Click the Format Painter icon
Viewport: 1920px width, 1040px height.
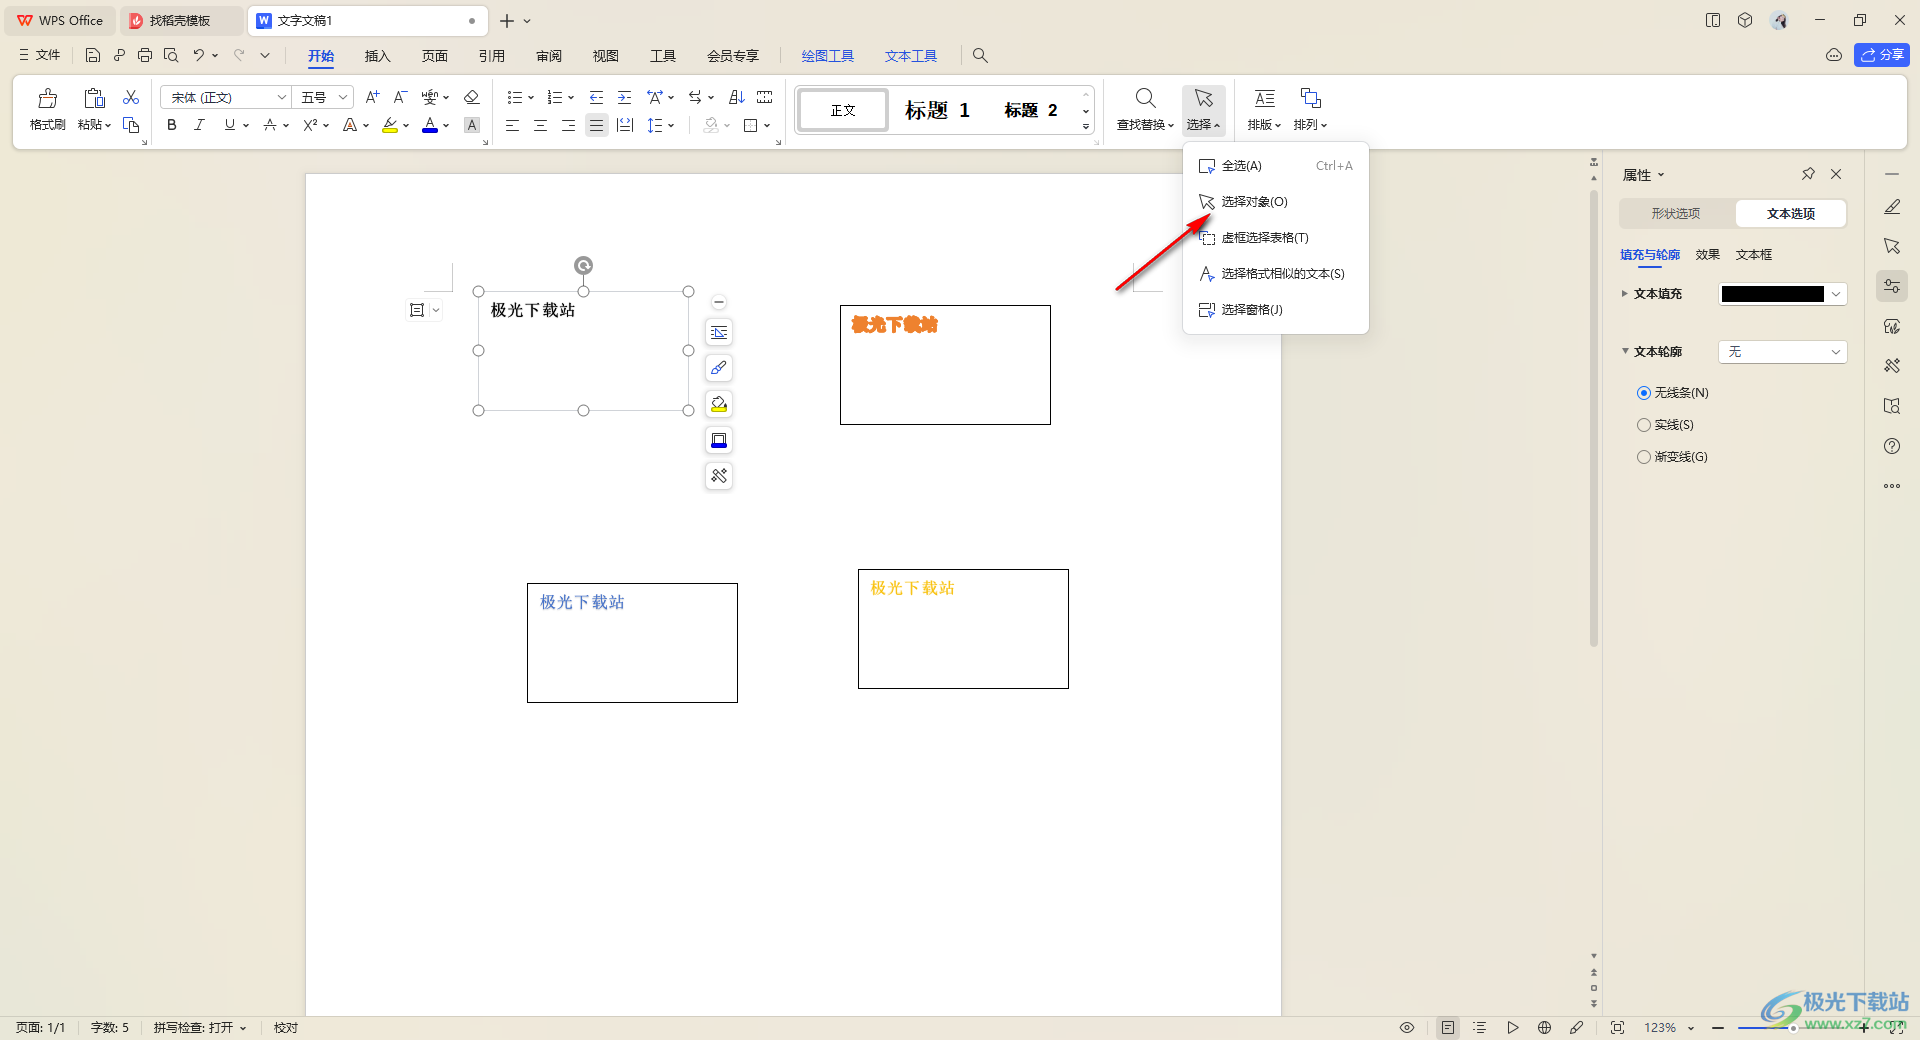coord(47,99)
